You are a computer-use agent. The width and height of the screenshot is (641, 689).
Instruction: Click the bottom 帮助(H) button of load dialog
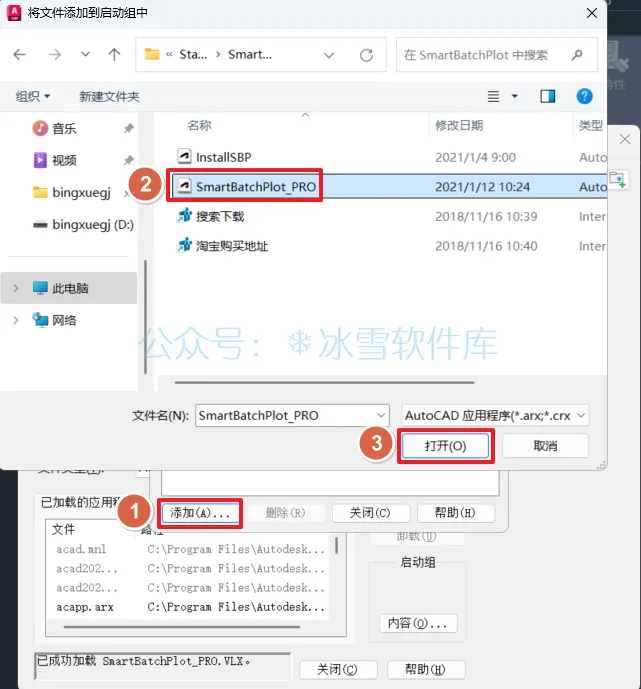(x=426, y=670)
